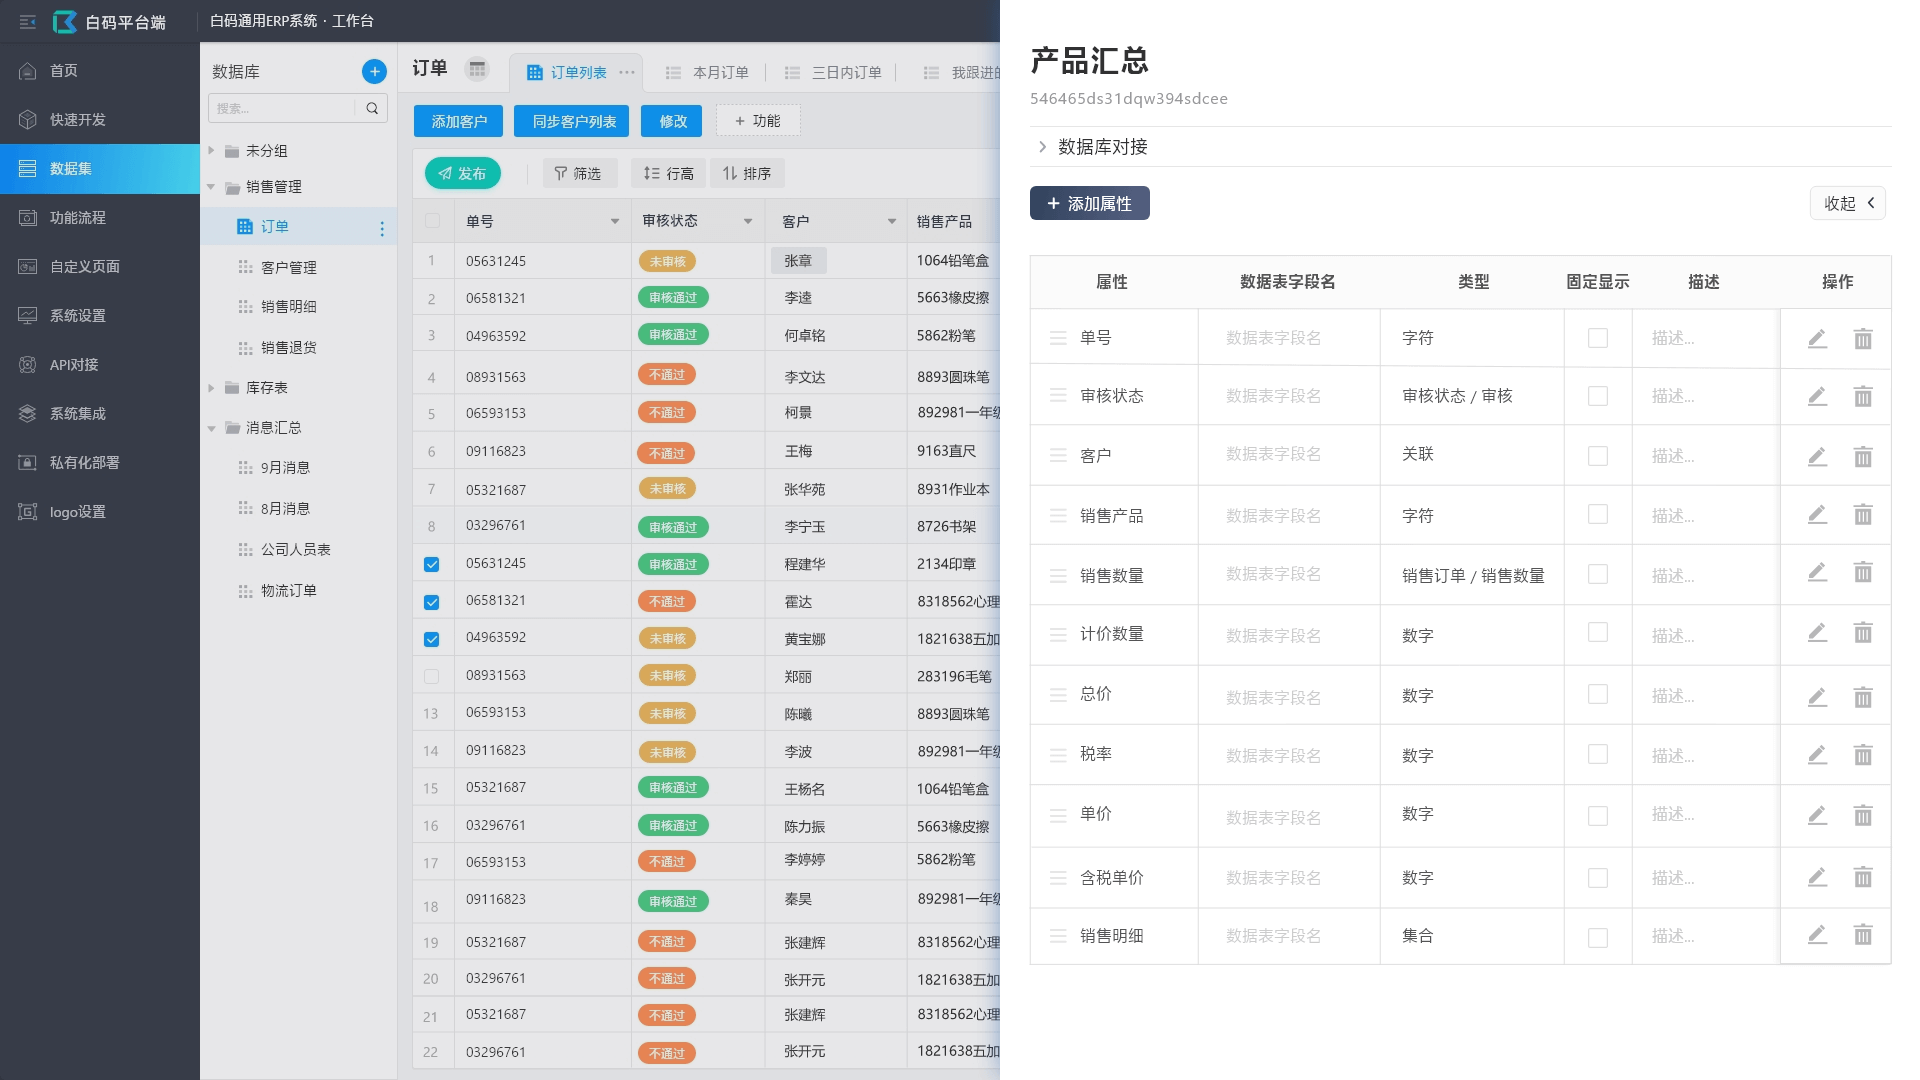Expand the 库存表 folder

point(211,387)
